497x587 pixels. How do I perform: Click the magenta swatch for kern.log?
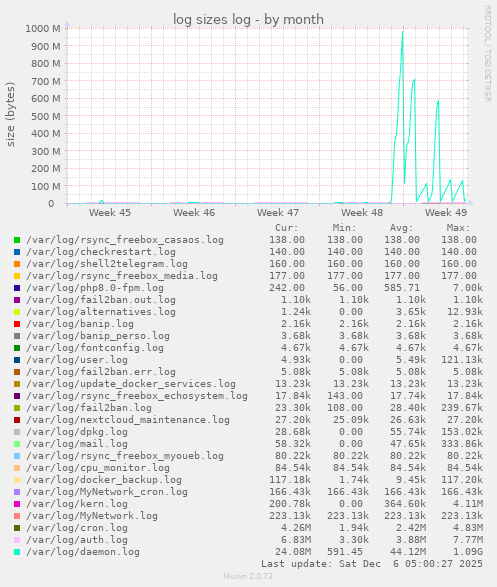pos(17,504)
